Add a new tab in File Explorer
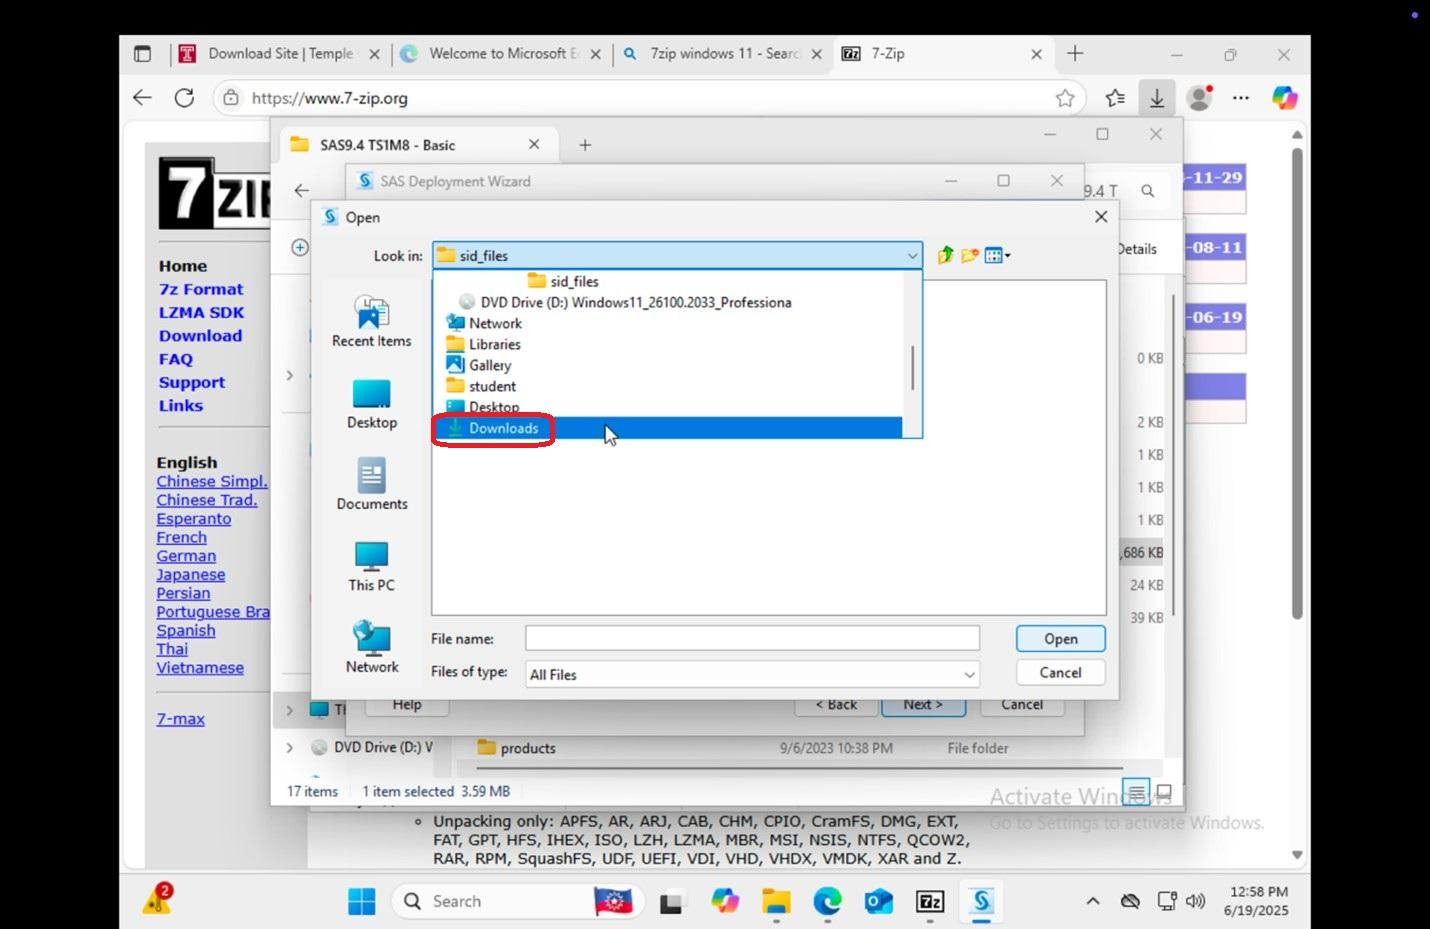Screen dimensions: 1430x929 [585, 145]
